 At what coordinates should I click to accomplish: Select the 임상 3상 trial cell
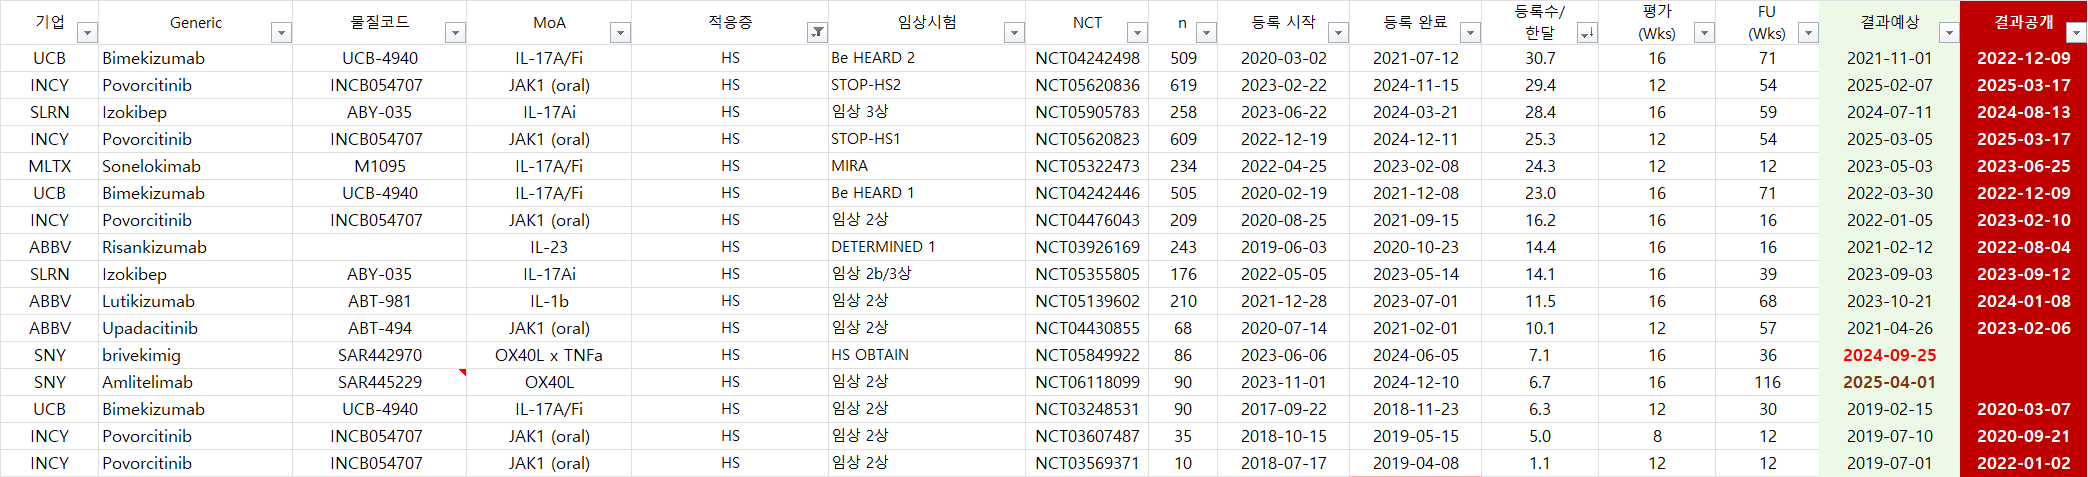coord(927,112)
